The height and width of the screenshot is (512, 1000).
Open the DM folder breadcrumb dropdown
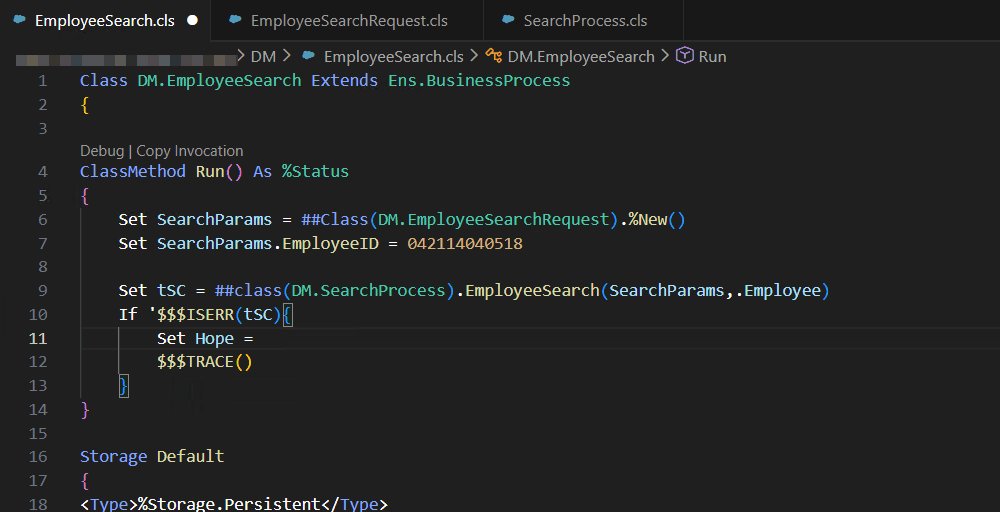click(x=263, y=57)
